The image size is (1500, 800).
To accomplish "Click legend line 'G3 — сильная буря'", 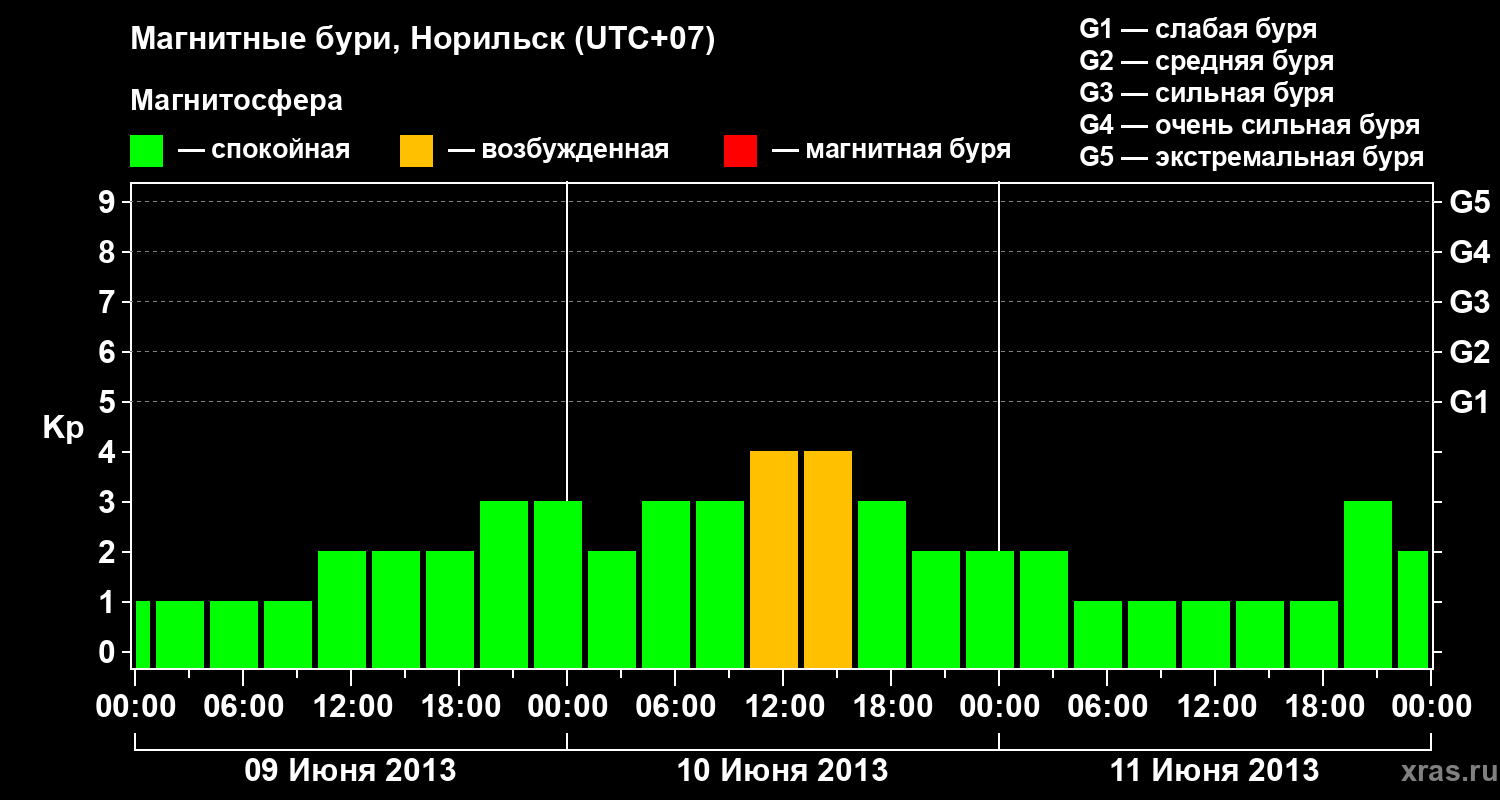I will [x=1206, y=93].
